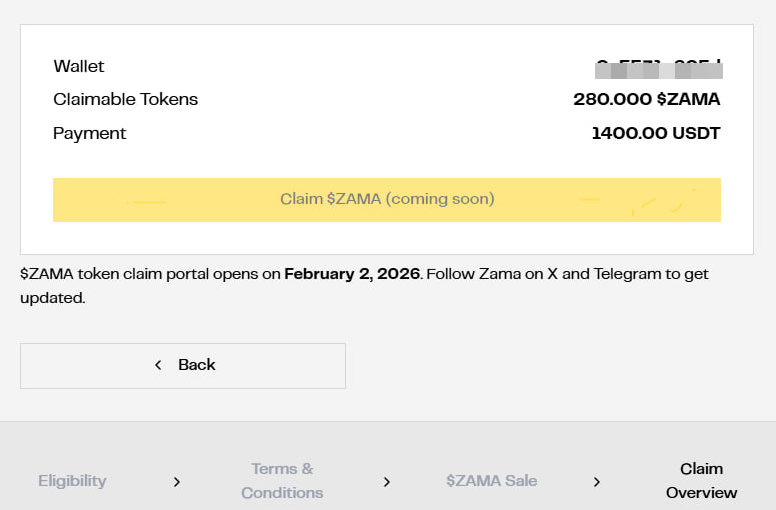The height and width of the screenshot is (510, 776).
Task: Click the 280.000 $ZAMA claimable amount
Action: [646, 99]
